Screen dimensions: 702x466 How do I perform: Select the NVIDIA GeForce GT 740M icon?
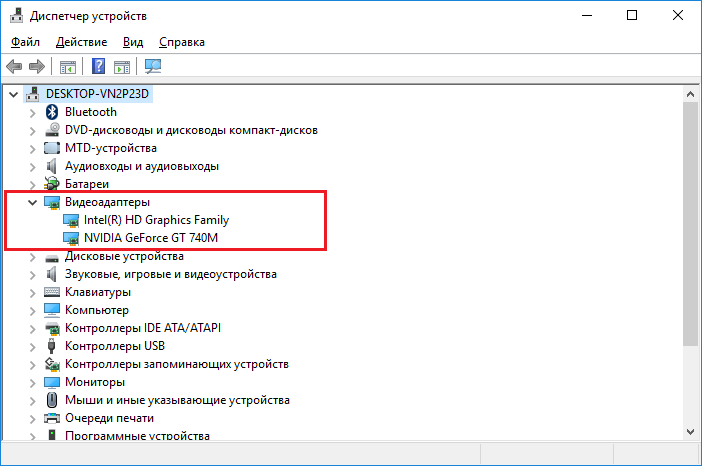click(71, 238)
